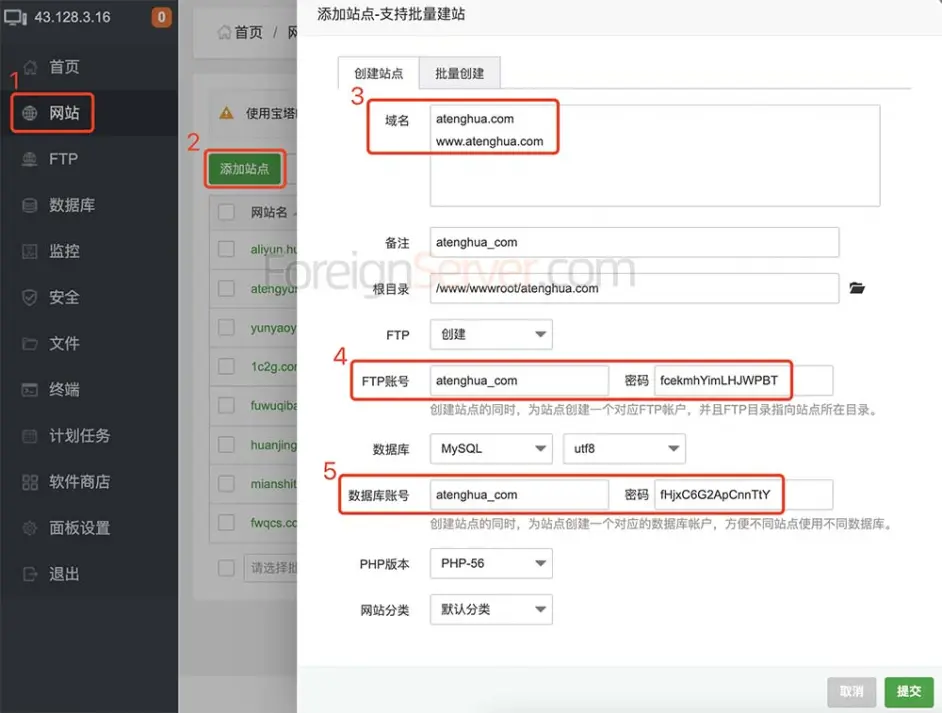The width and height of the screenshot is (942, 713).
Task: Click the FTP icon in sidebar
Action: [30, 159]
